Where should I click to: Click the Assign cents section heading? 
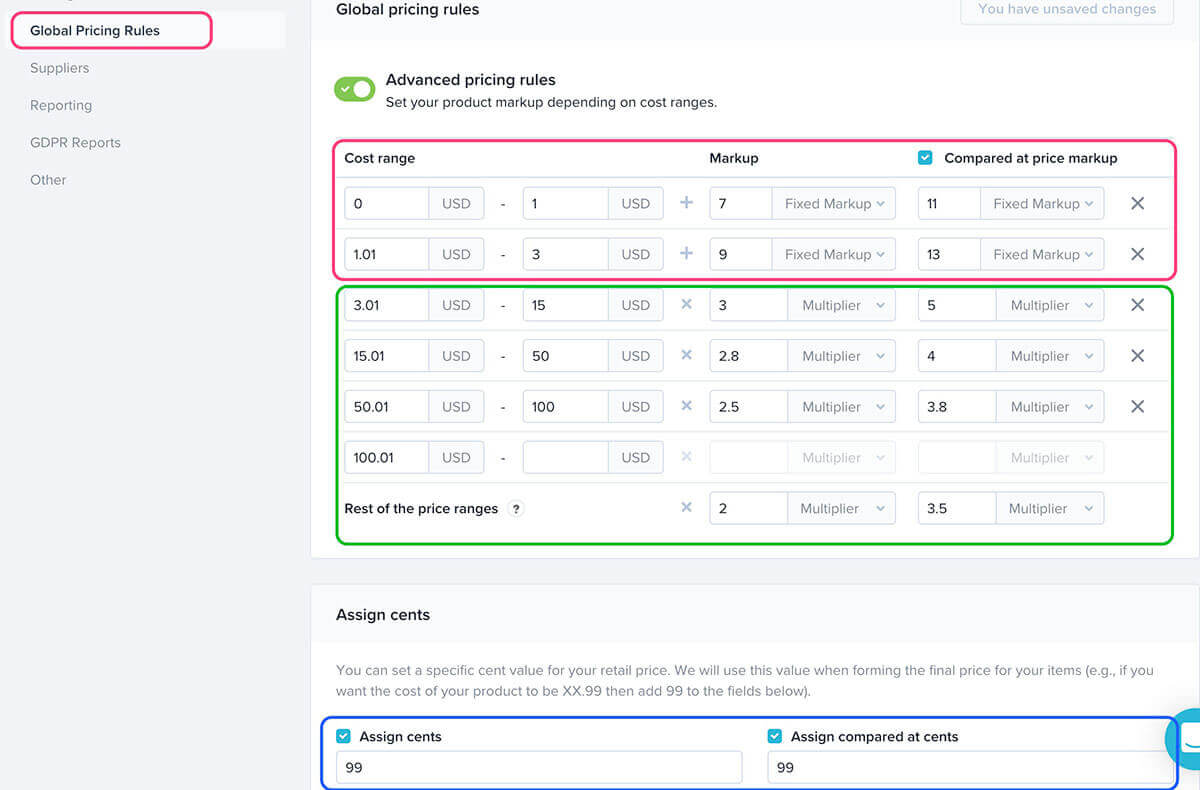click(383, 615)
